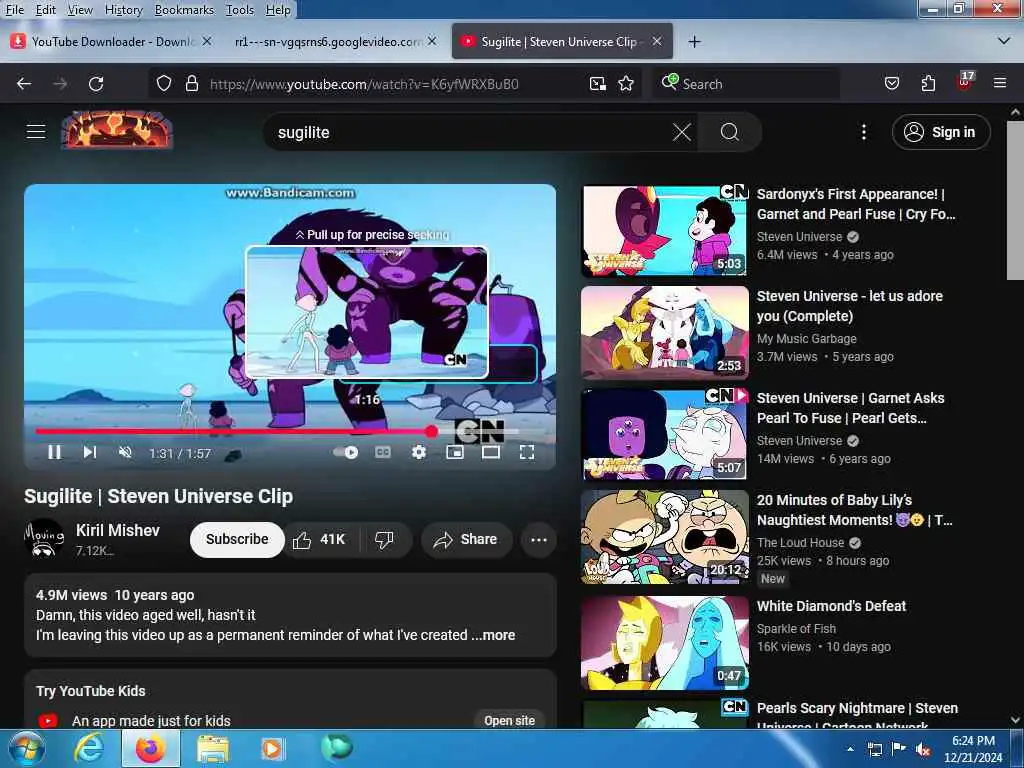Open the History menu

tap(123, 10)
